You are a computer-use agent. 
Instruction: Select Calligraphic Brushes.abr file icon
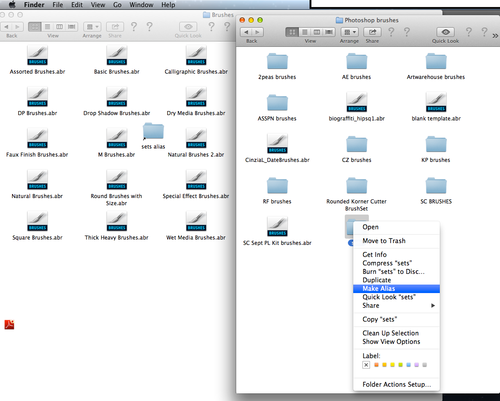point(196,56)
